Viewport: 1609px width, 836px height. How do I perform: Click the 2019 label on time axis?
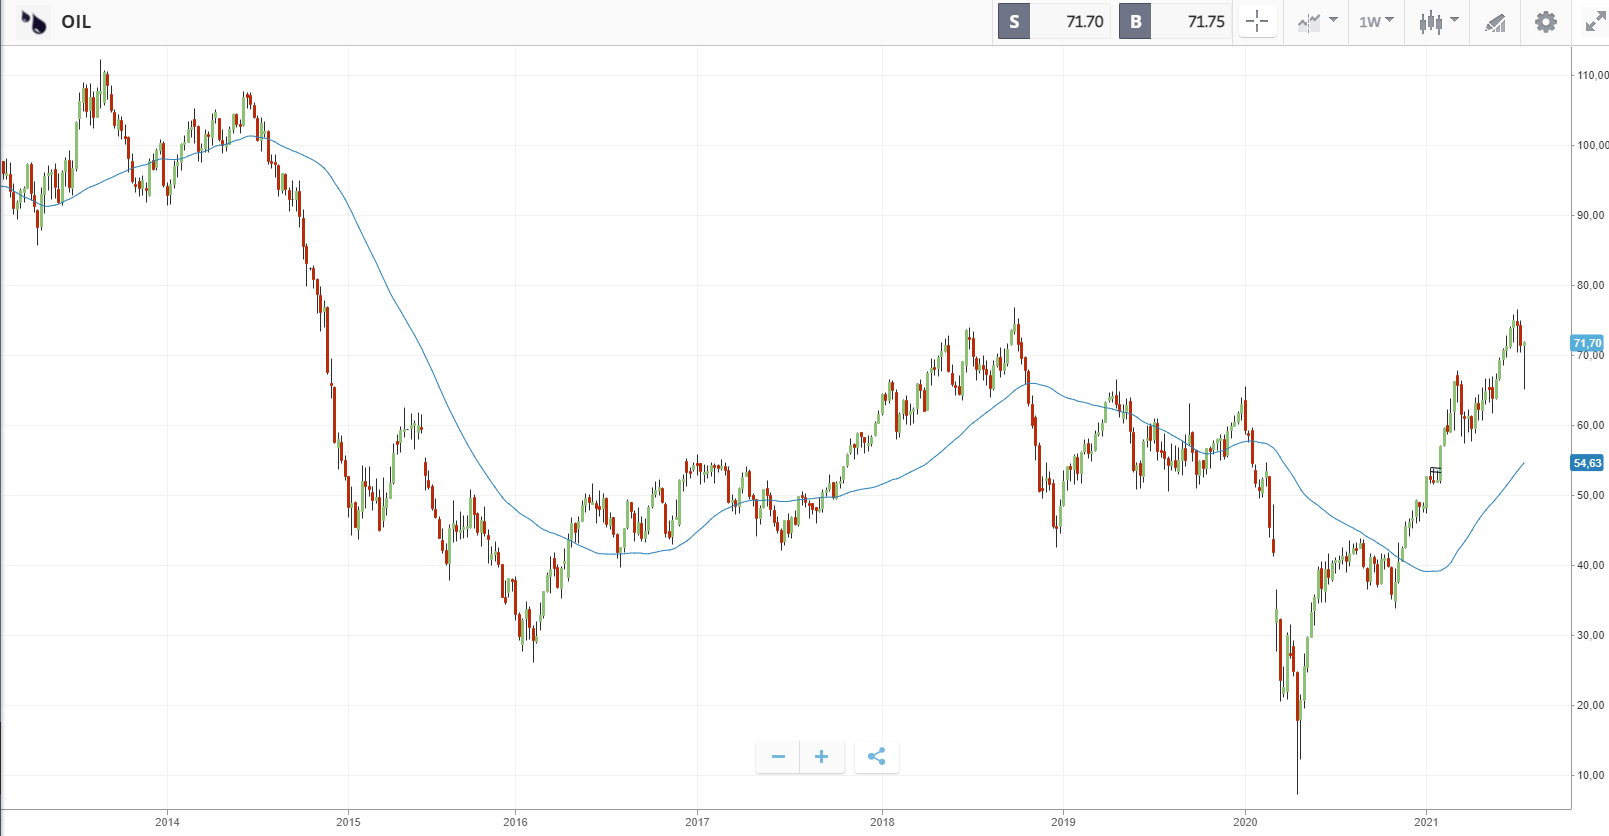[1063, 822]
